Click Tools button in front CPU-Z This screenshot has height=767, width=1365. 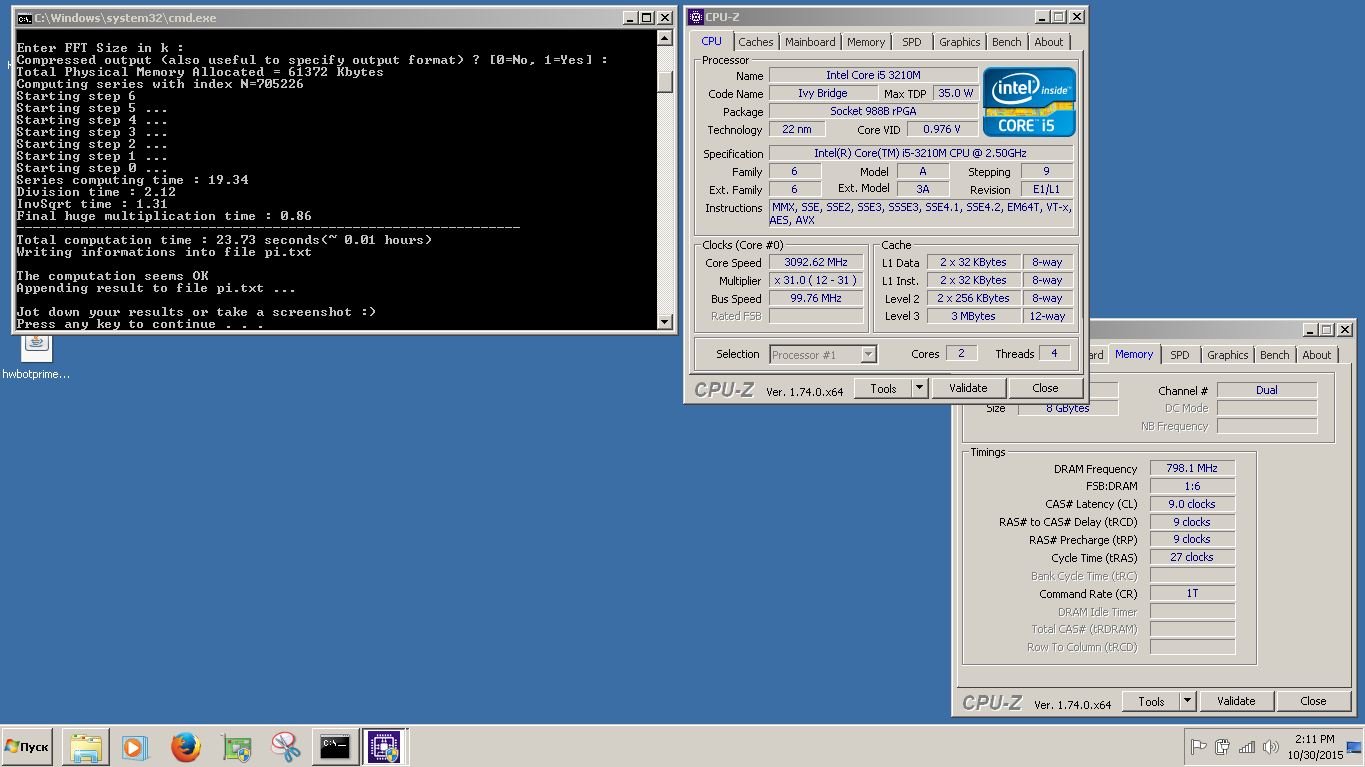click(883, 388)
